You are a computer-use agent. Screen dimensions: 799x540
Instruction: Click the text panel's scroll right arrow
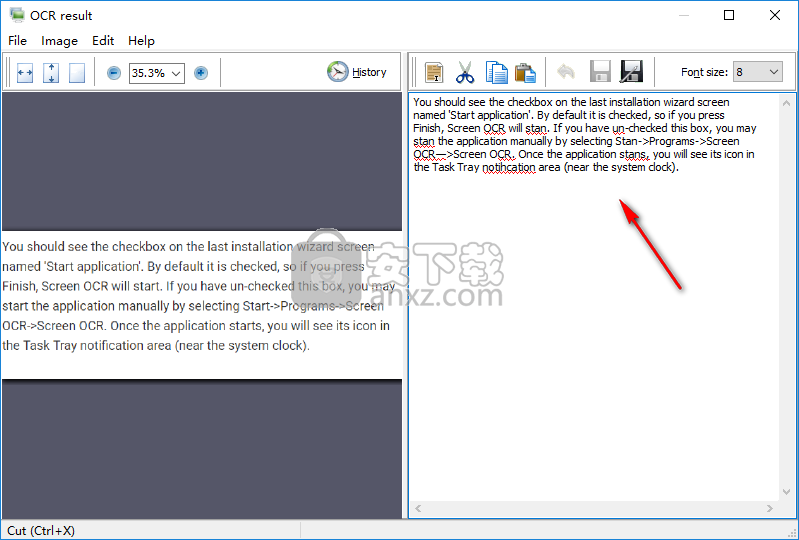point(771,509)
